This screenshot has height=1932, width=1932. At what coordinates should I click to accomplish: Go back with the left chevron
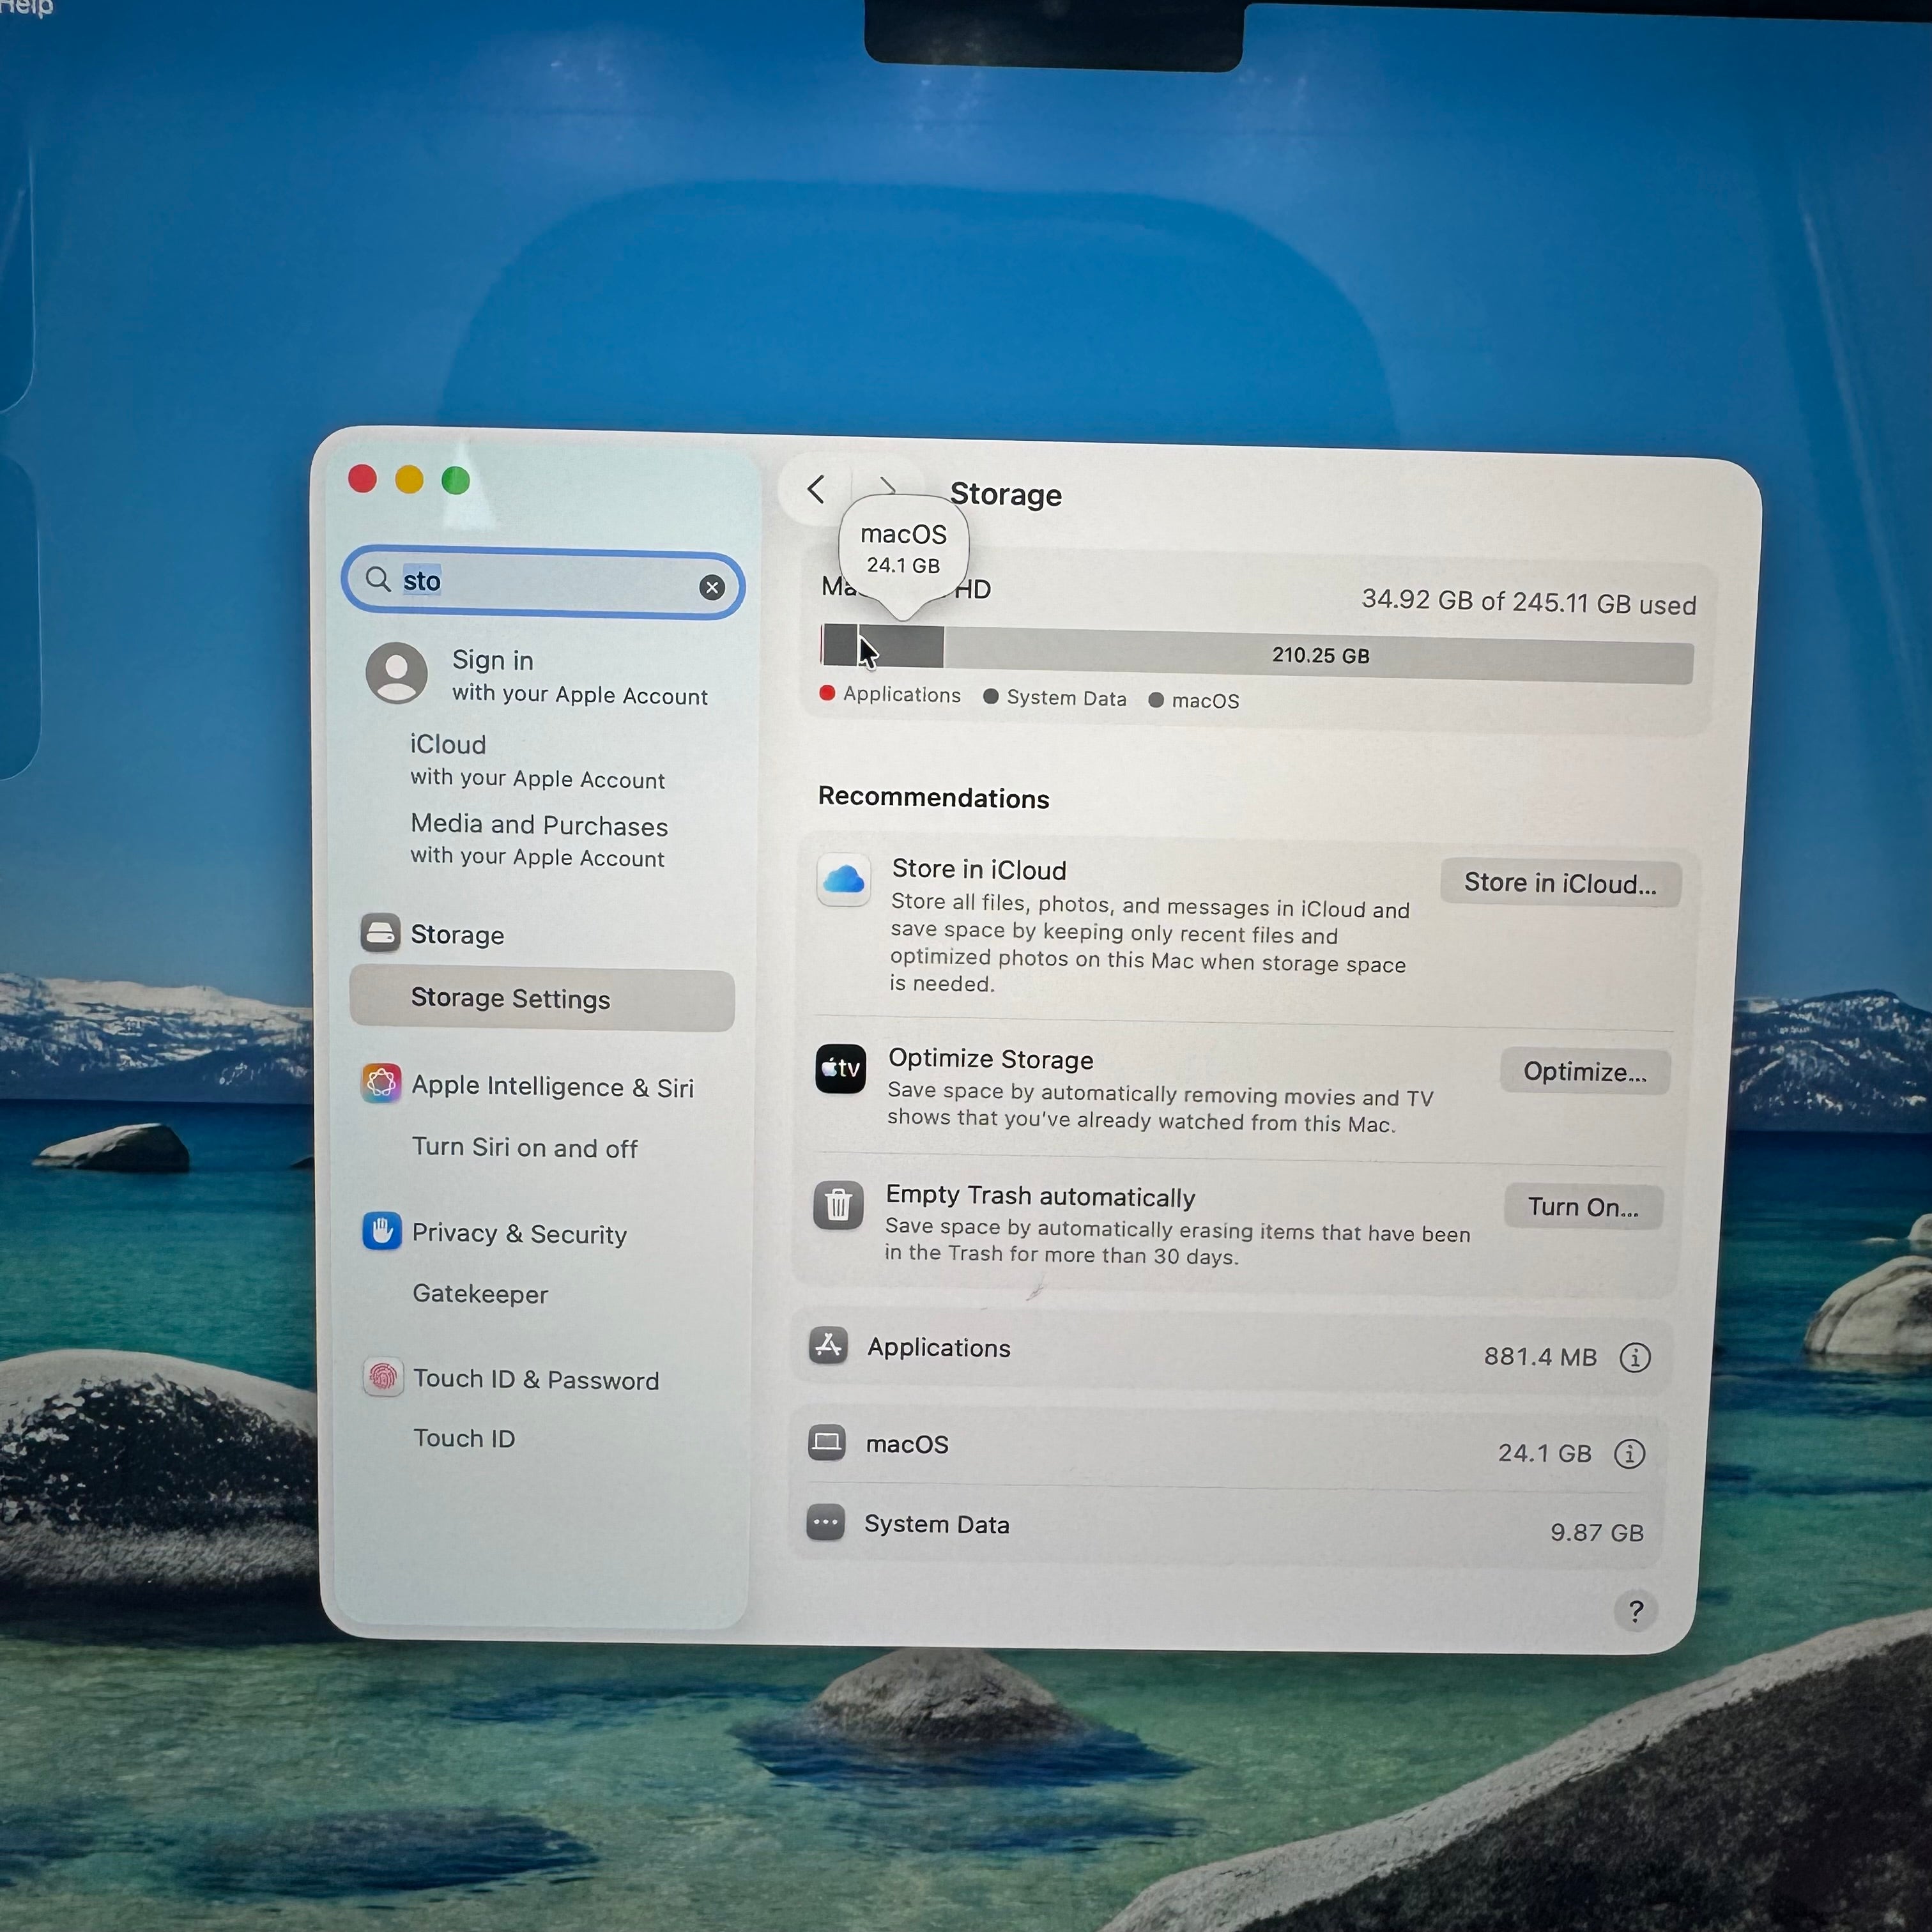coord(816,490)
